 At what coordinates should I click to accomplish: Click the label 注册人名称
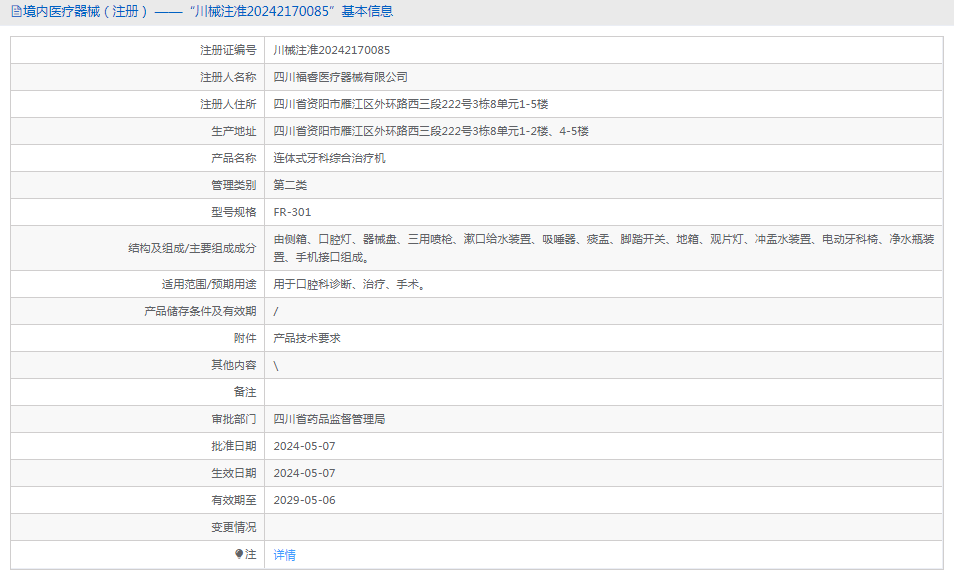tap(228, 77)
